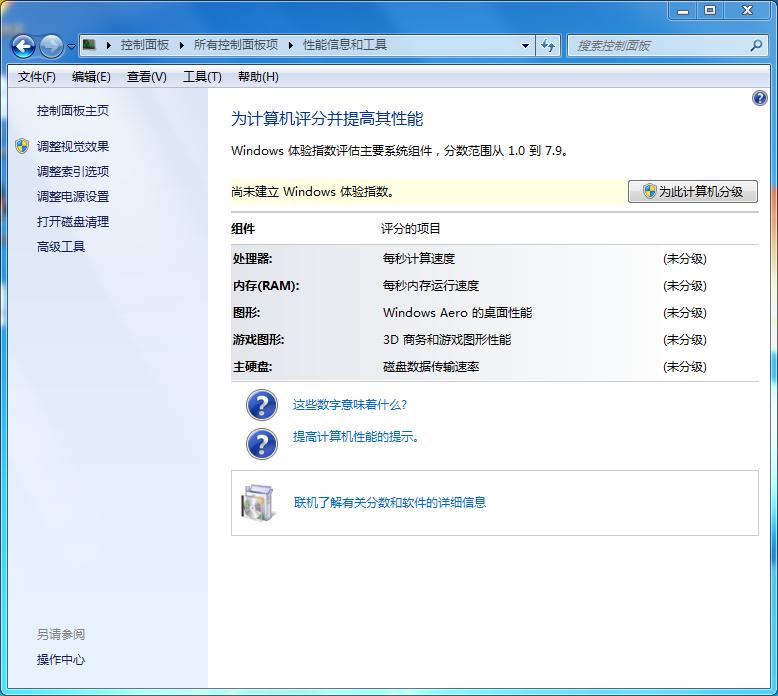Open 打开磁盘清理 link

73,222
